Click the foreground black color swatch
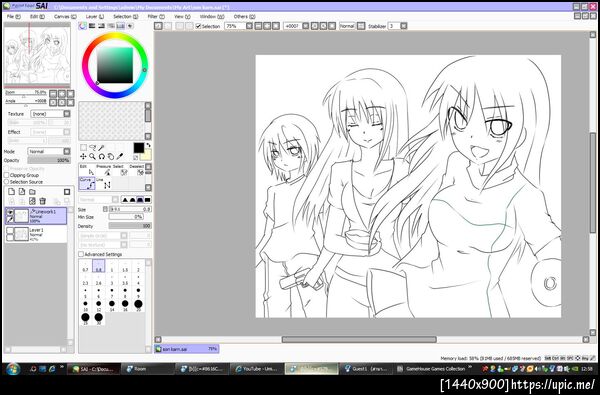The width and height of the screenshot is (600, 395). click(139, 148)
